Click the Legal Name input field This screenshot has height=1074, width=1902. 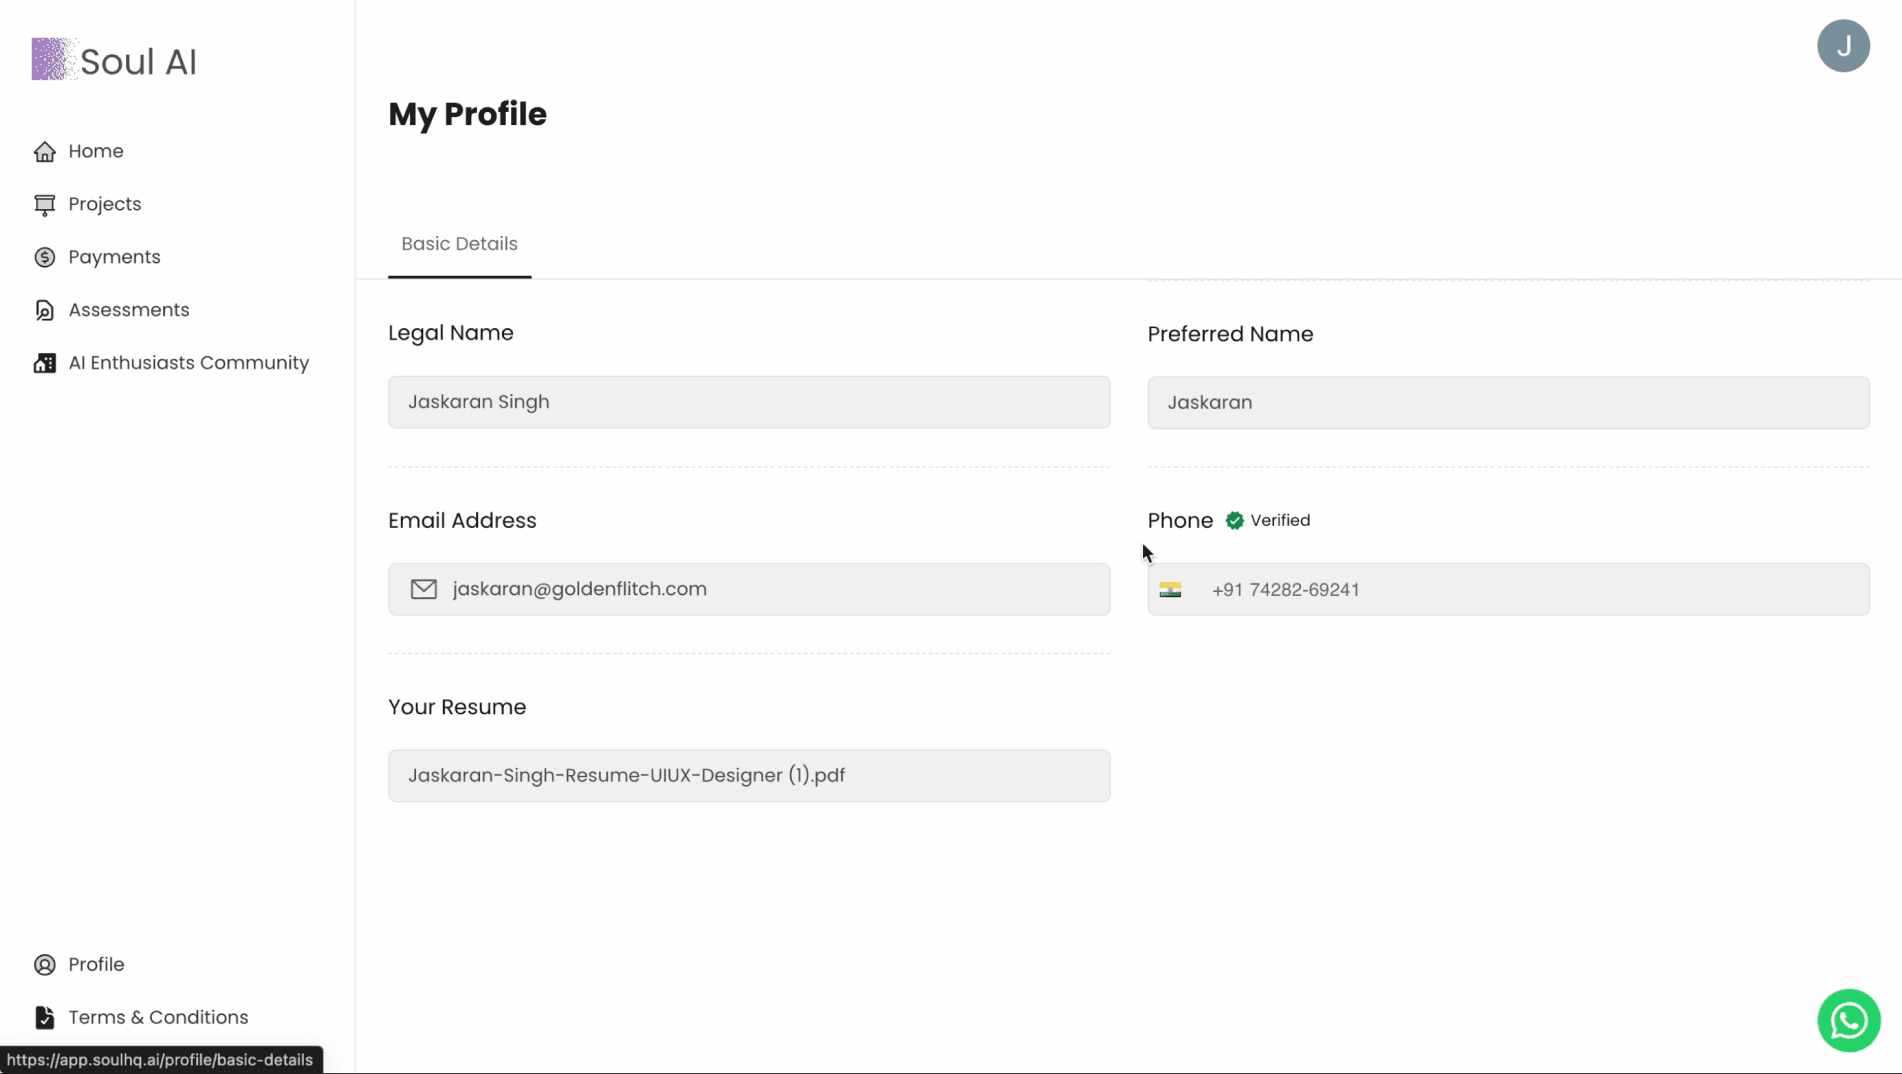point(749,402)
